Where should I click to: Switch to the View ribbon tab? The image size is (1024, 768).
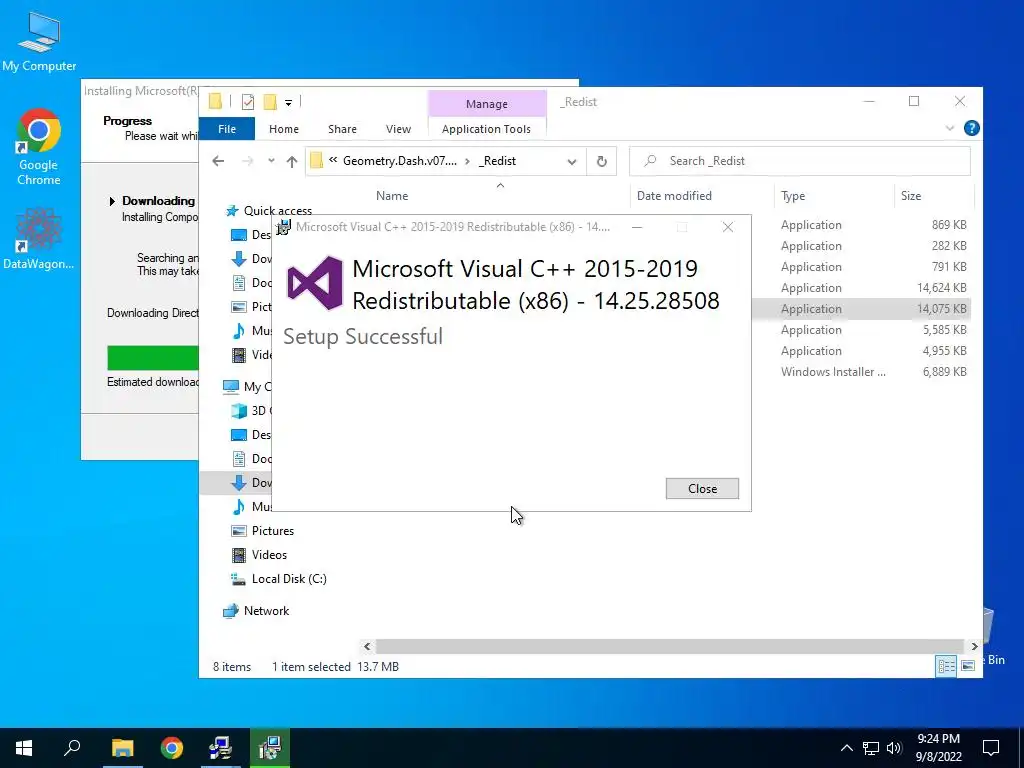click(398, 129)
